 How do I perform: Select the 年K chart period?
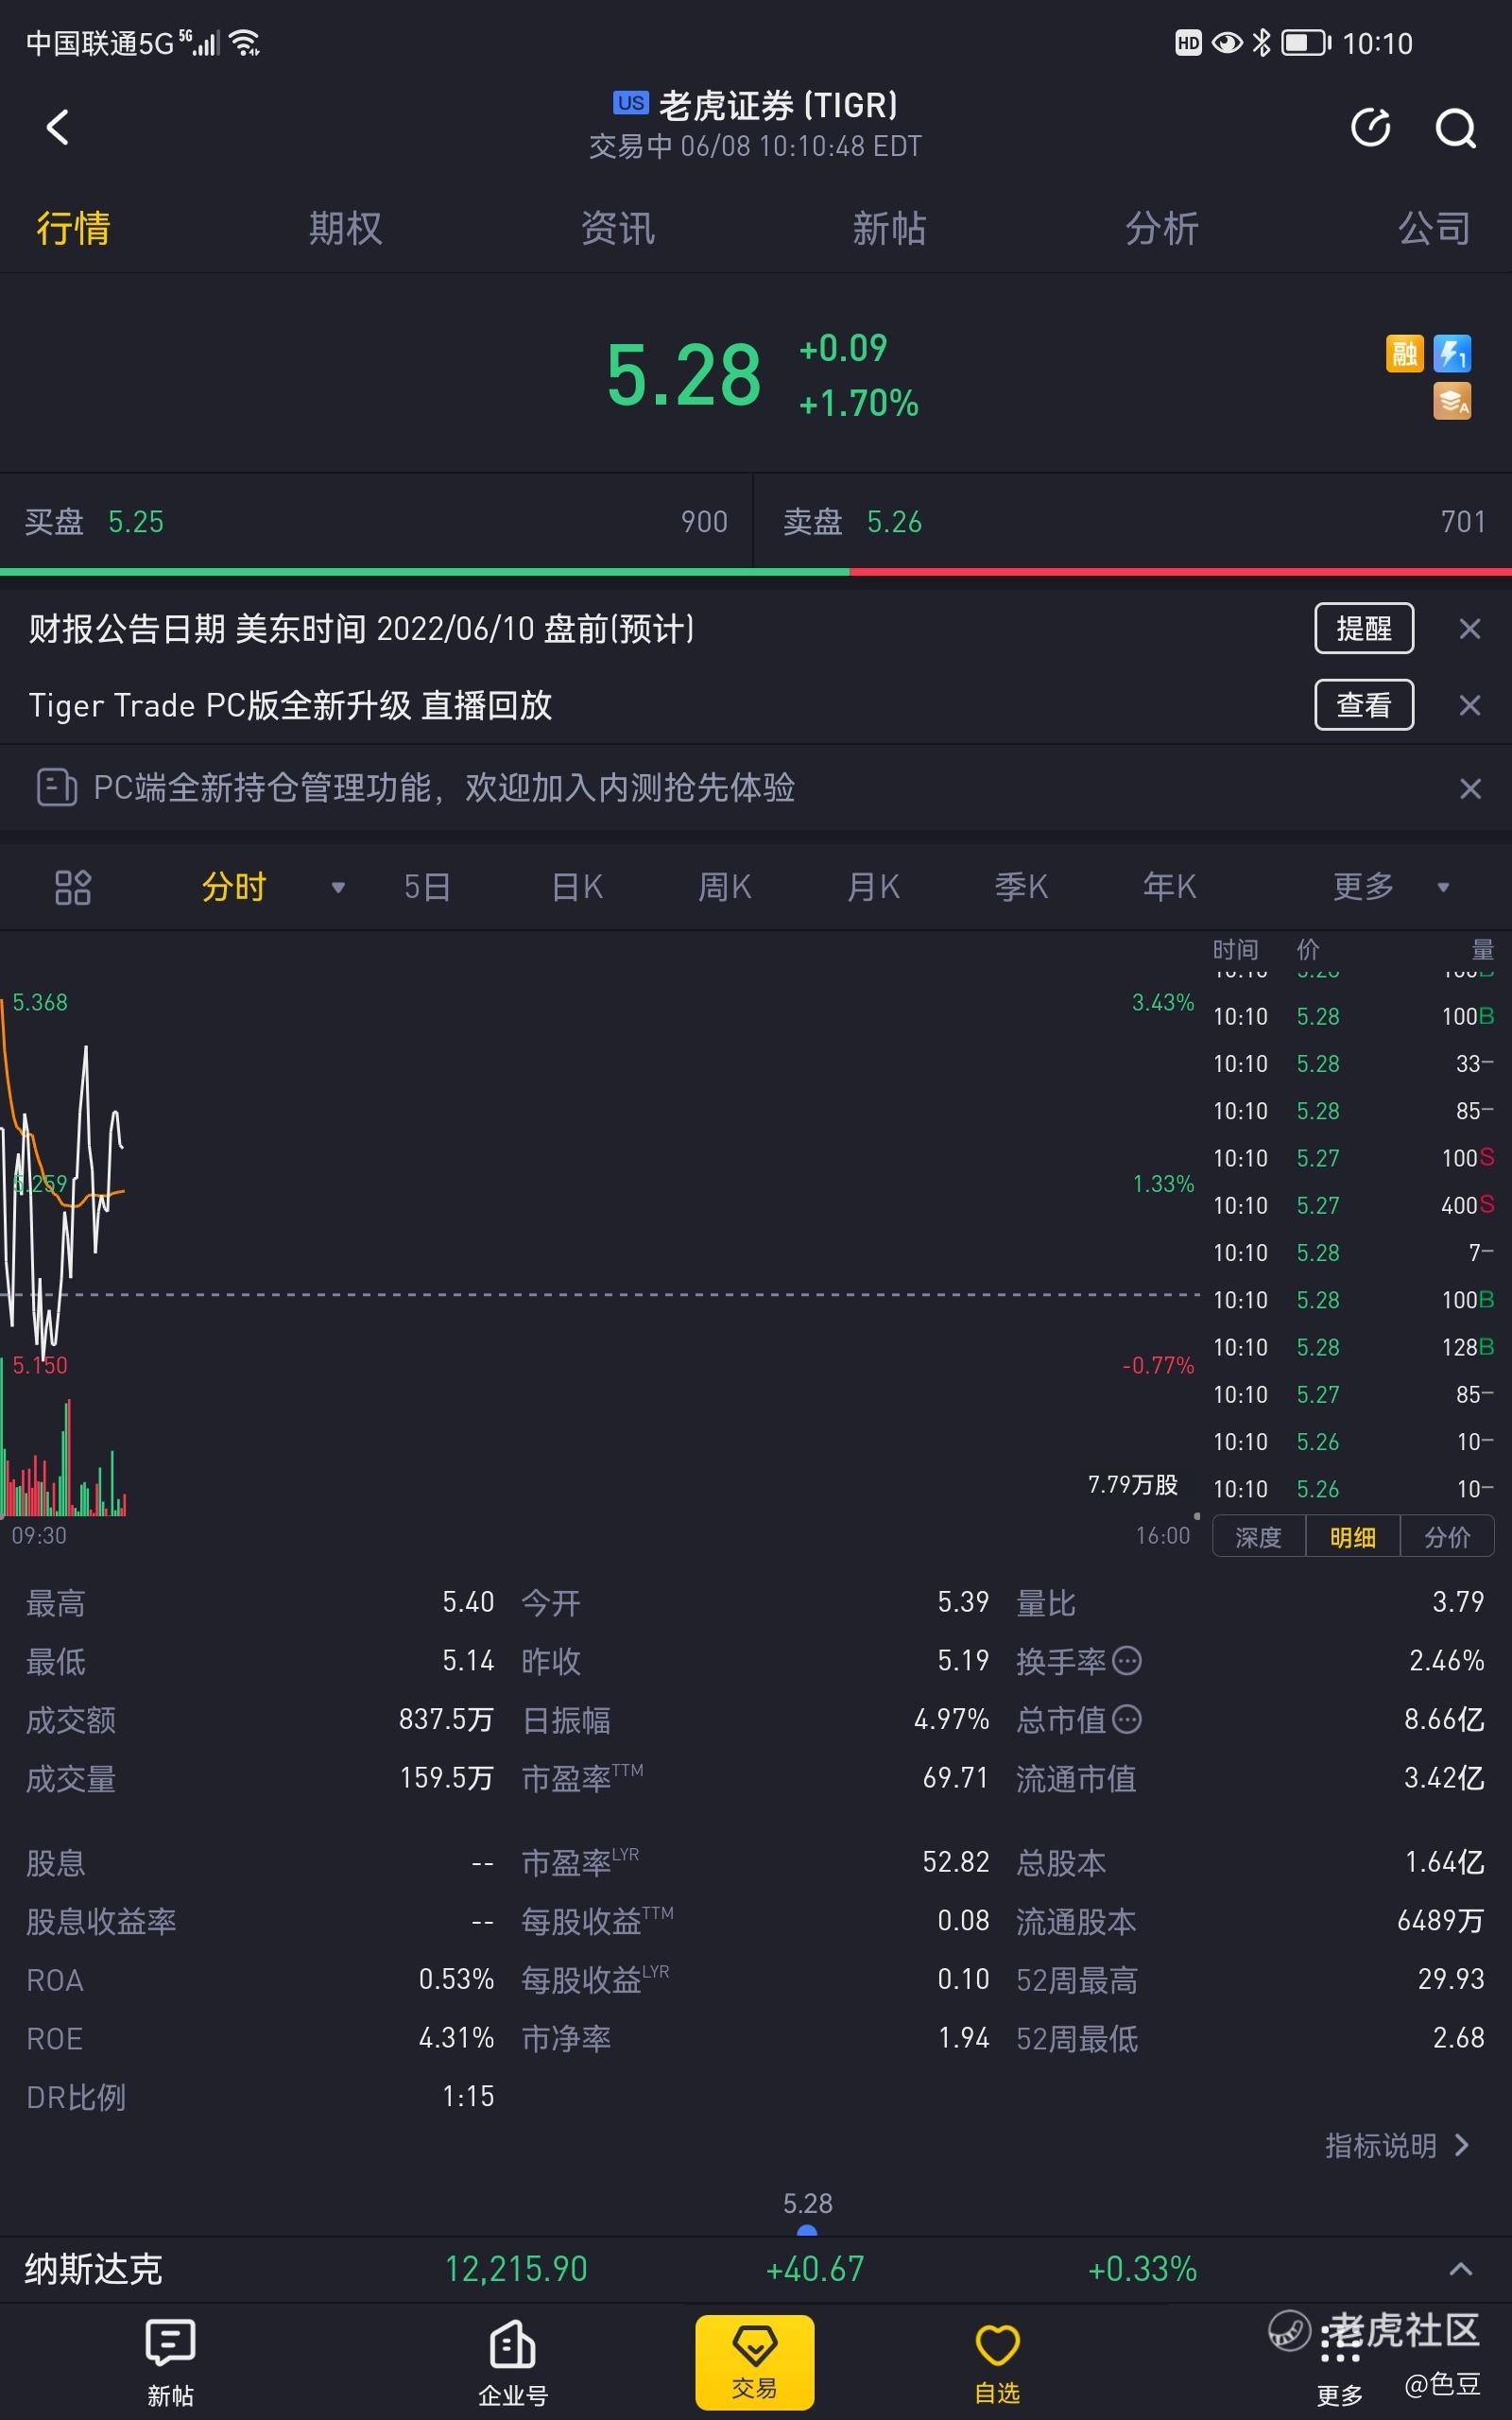[x=1169, y=887]
